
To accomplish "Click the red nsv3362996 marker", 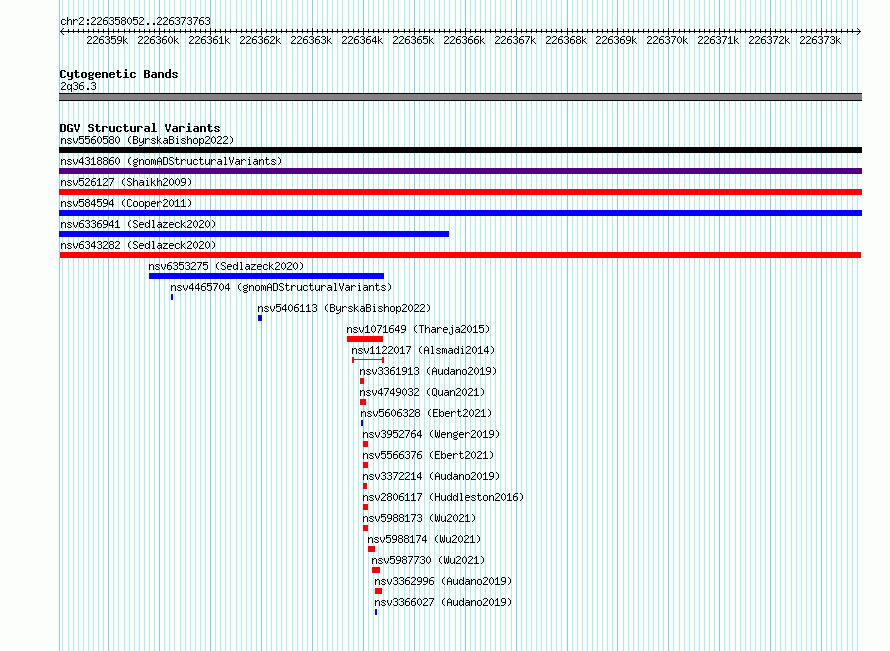I will click(x=379, y=591).
